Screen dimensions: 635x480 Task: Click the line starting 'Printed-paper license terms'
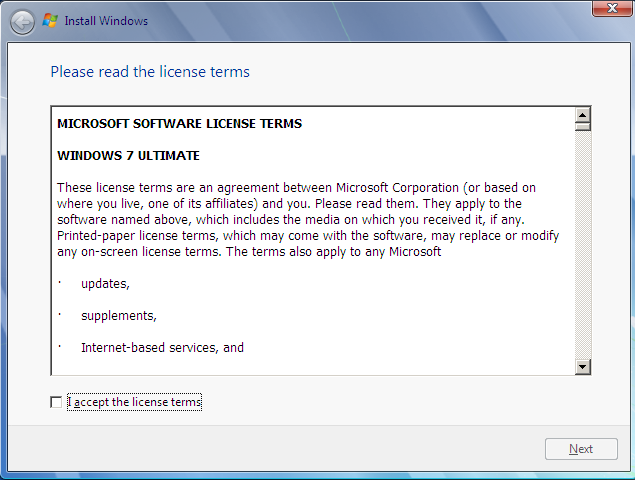(x=308, y=236)
